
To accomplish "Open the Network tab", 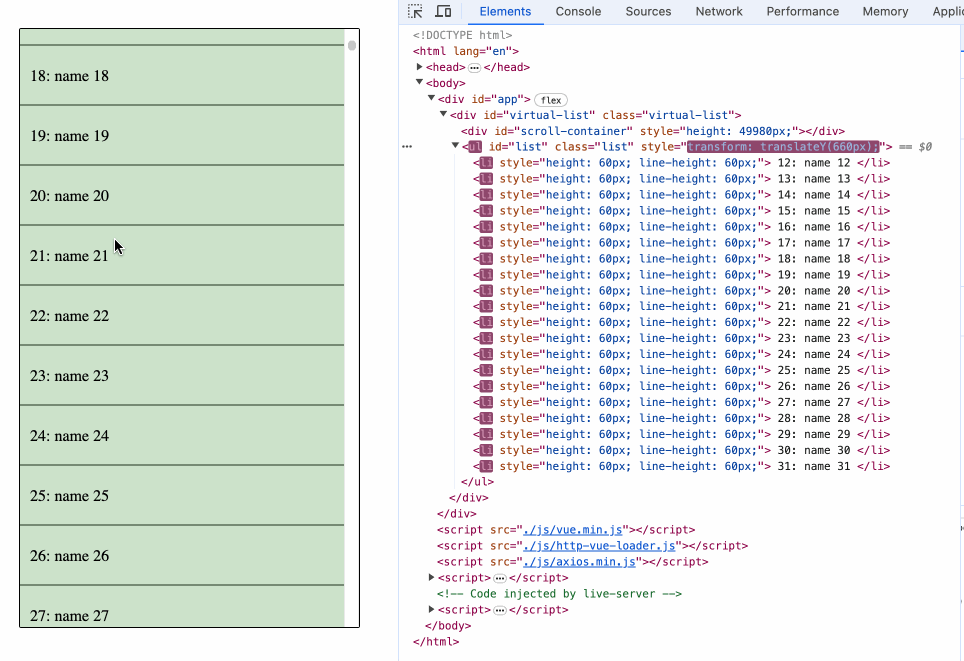I will [718, 11].
